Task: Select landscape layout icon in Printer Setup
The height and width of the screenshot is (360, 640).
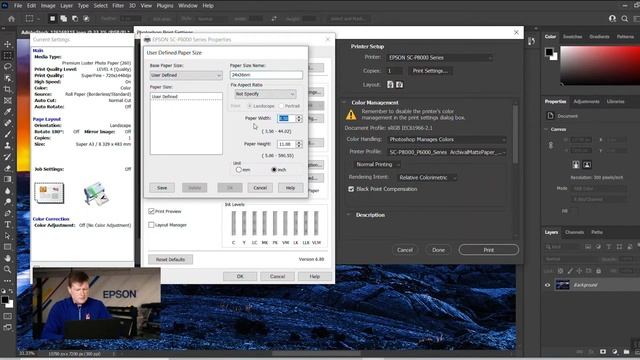Action: coord(400,84)
